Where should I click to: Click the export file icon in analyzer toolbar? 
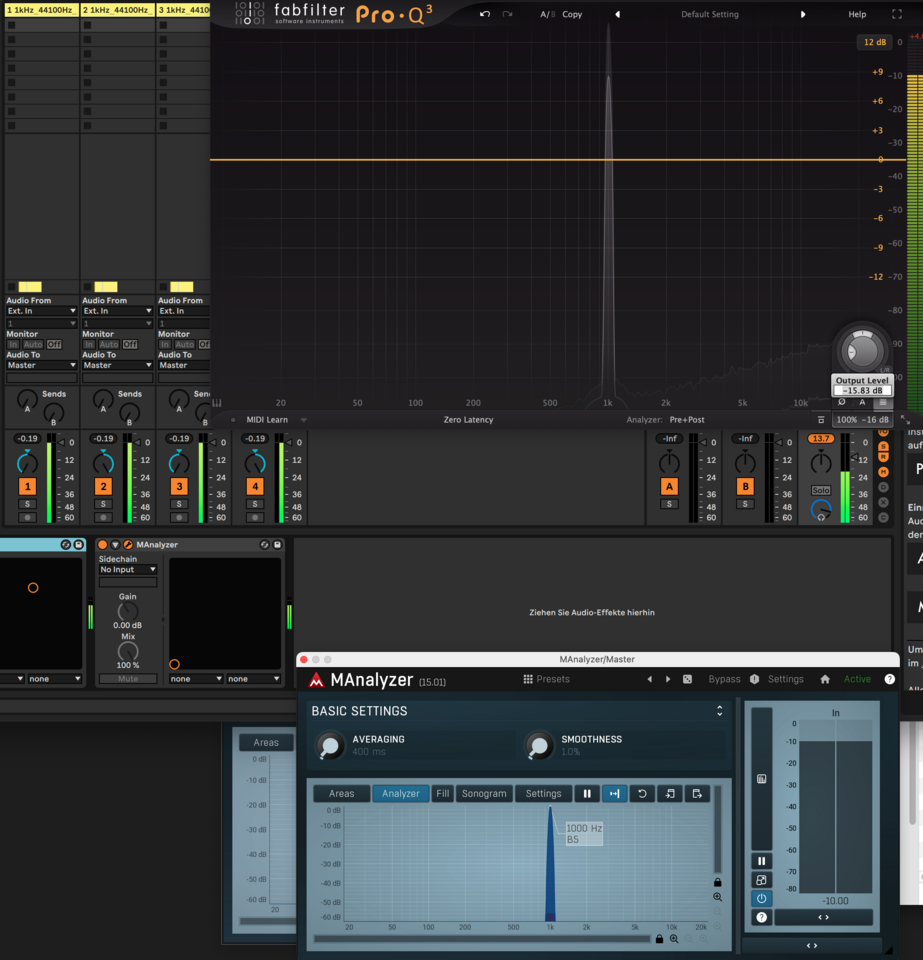tap(697, 793)
